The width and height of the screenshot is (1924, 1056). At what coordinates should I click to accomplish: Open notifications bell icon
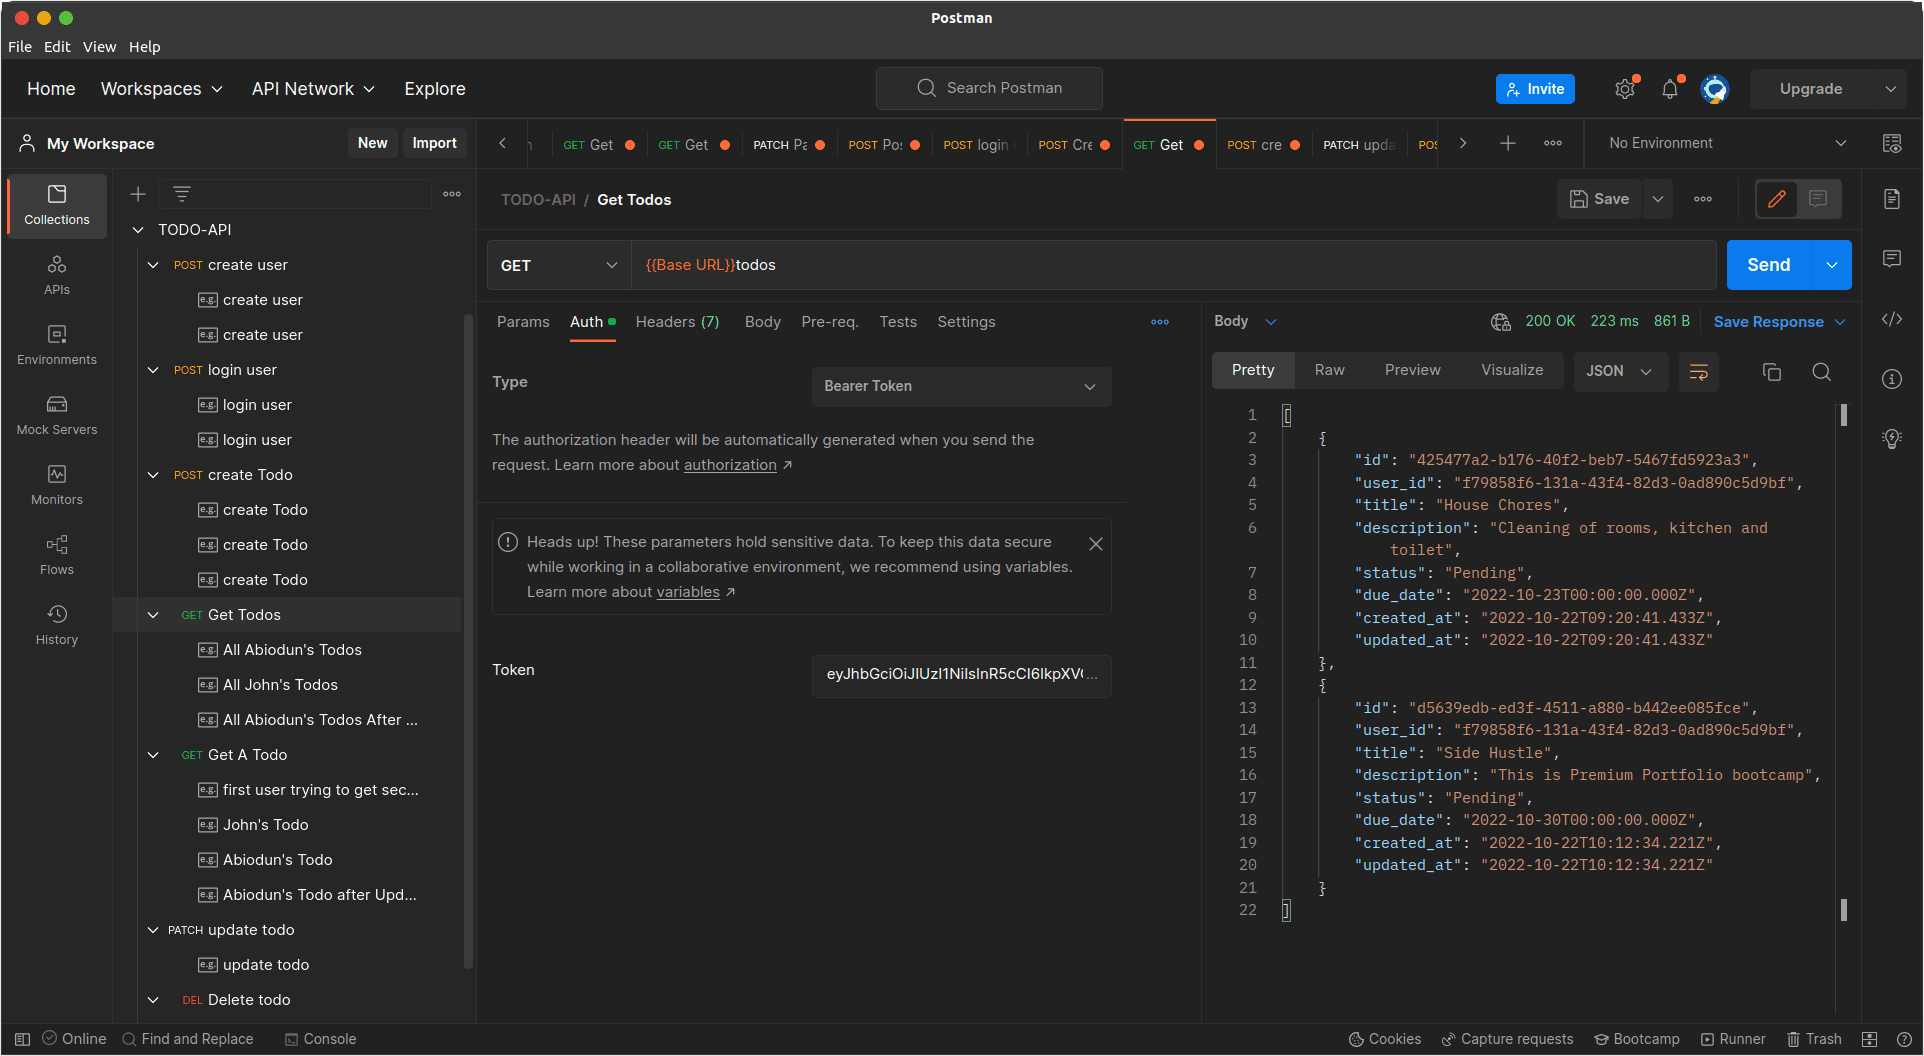pyautogui.click(x=1669, y=89)
